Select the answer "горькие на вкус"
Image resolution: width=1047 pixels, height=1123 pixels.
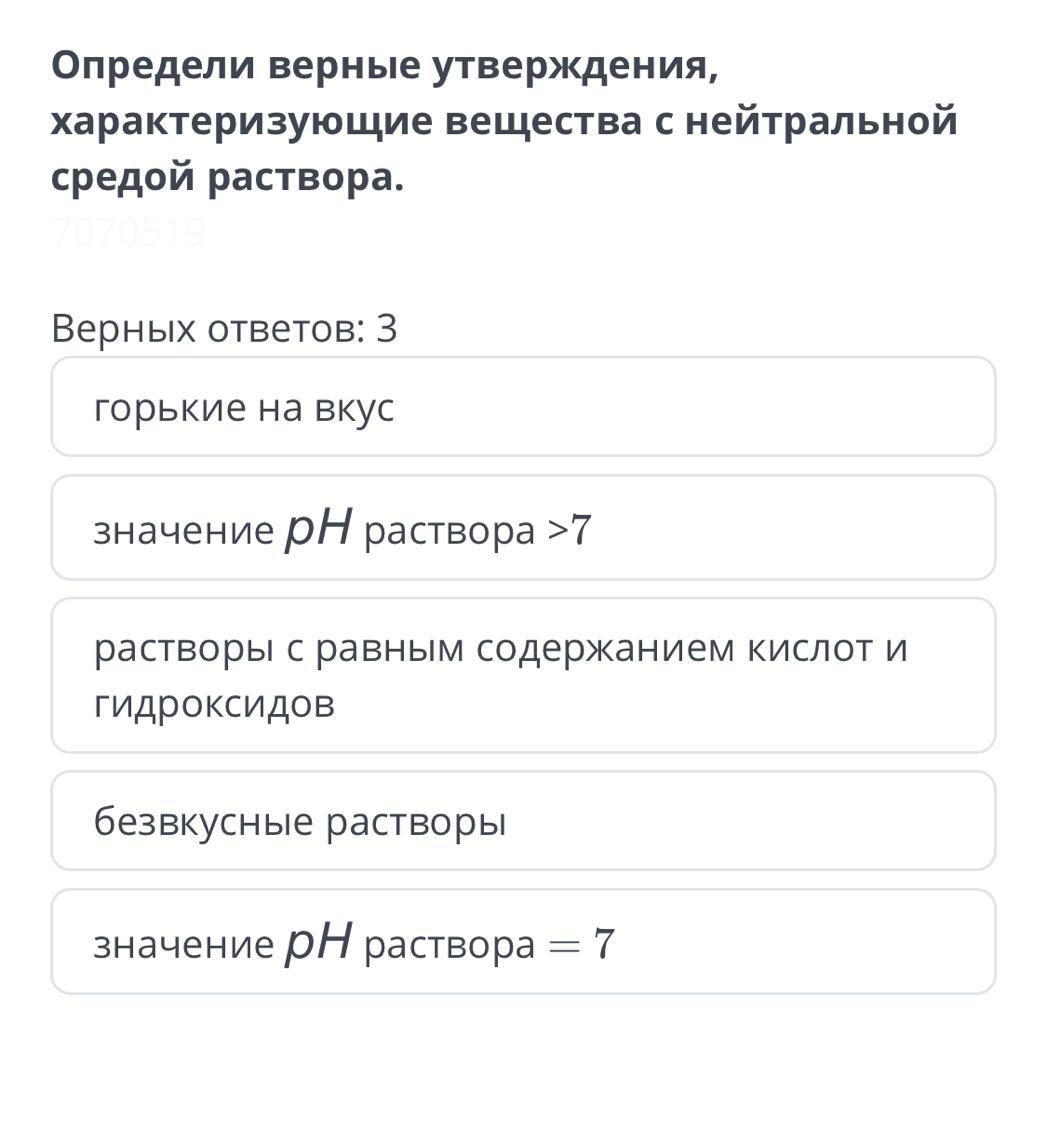coord(523,407)
